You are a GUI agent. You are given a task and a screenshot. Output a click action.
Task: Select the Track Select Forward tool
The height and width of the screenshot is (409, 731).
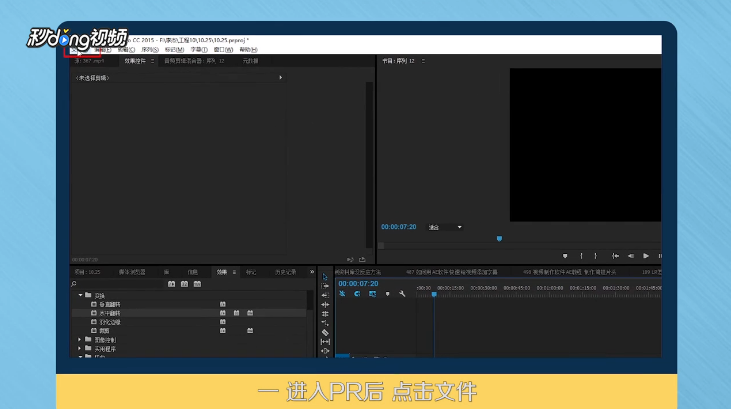click(x=325, y=286)
